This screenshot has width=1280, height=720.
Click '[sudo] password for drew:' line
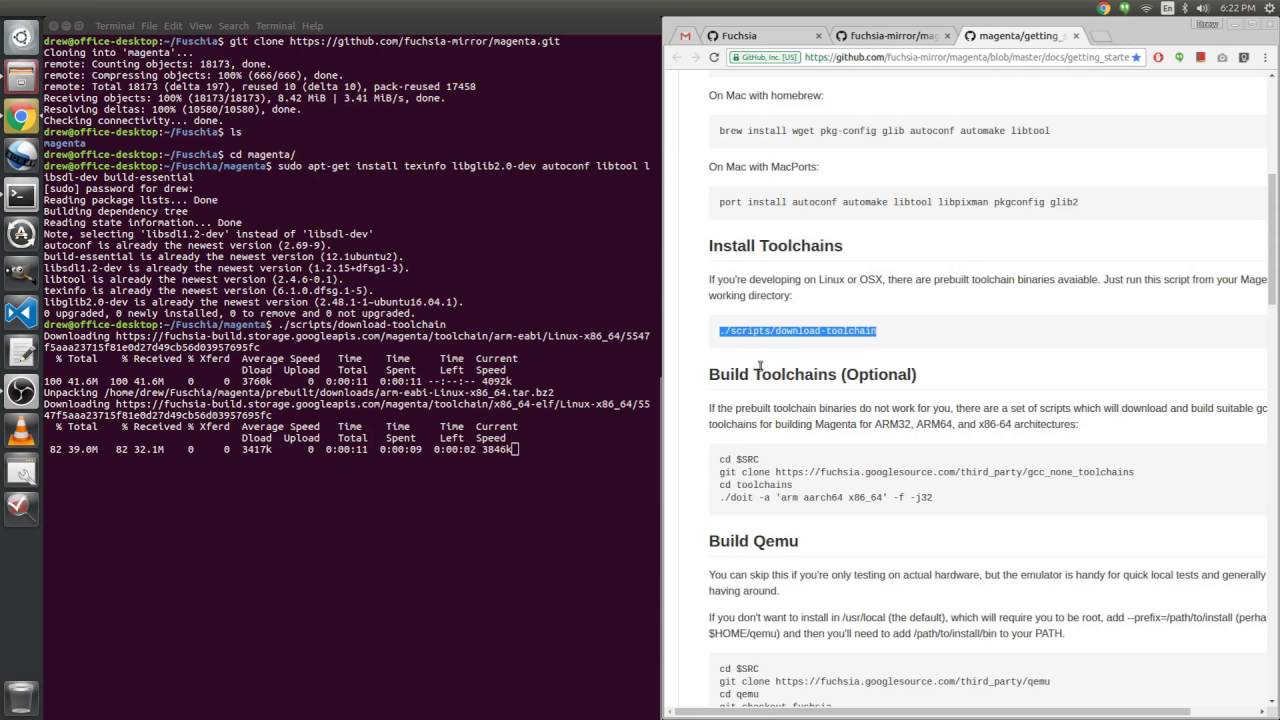click(x=118, y=188)
